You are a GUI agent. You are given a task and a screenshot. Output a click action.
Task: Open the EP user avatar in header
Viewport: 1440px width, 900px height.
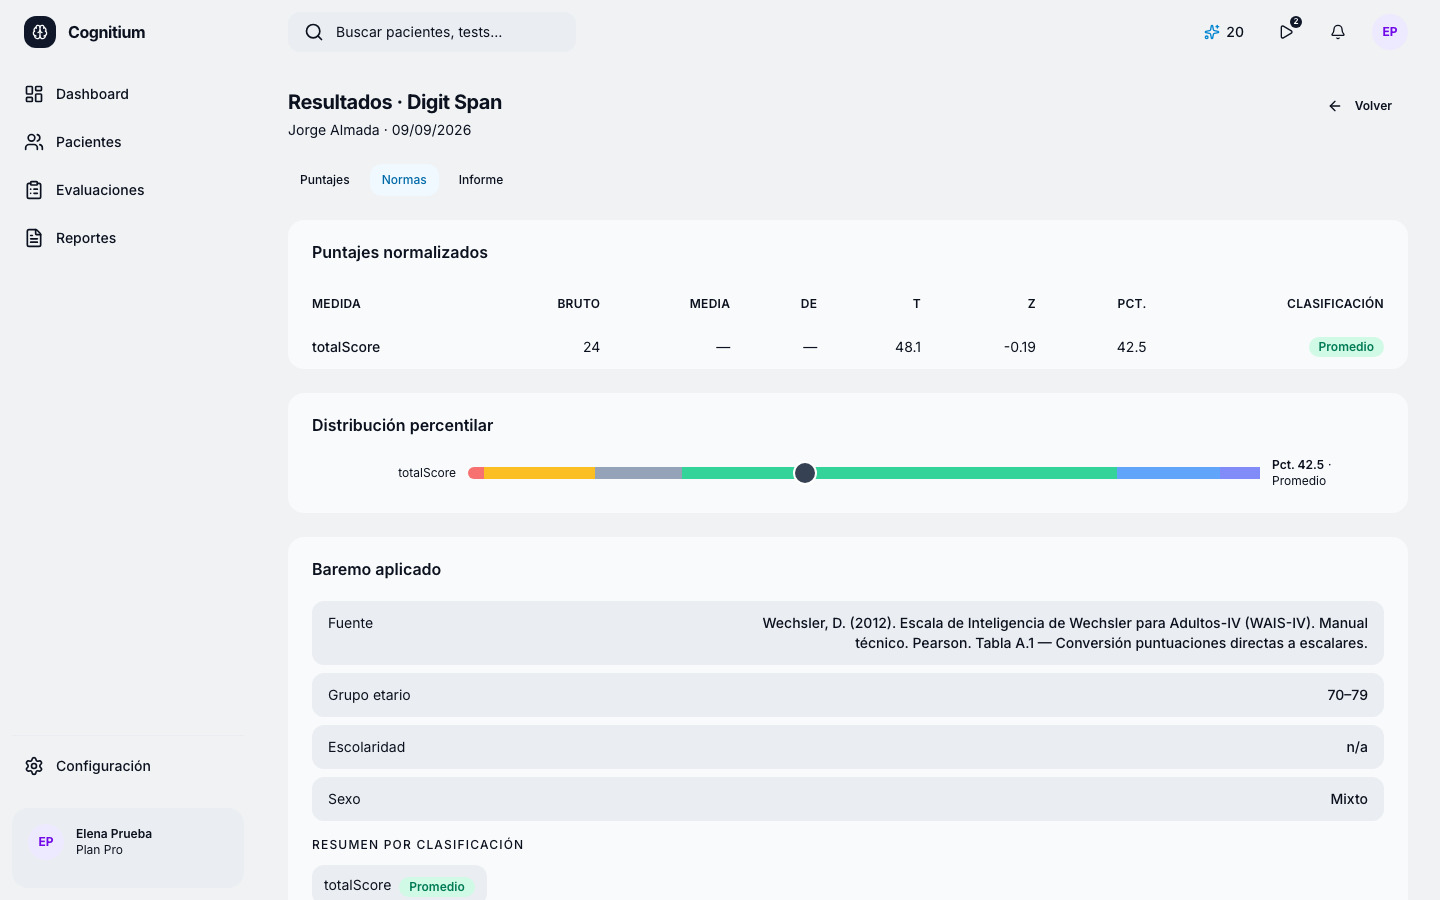(x=1390, y=32)
